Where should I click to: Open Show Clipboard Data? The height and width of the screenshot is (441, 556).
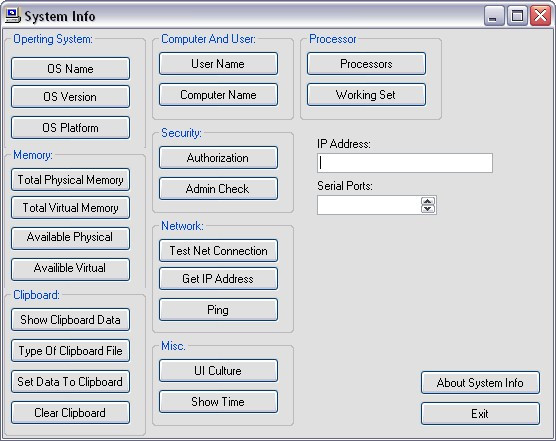pos(70,320)
